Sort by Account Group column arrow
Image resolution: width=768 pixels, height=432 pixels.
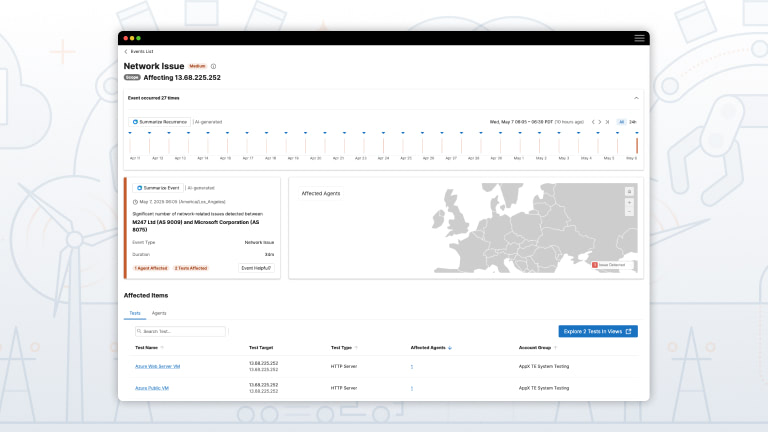coord(555,348)
